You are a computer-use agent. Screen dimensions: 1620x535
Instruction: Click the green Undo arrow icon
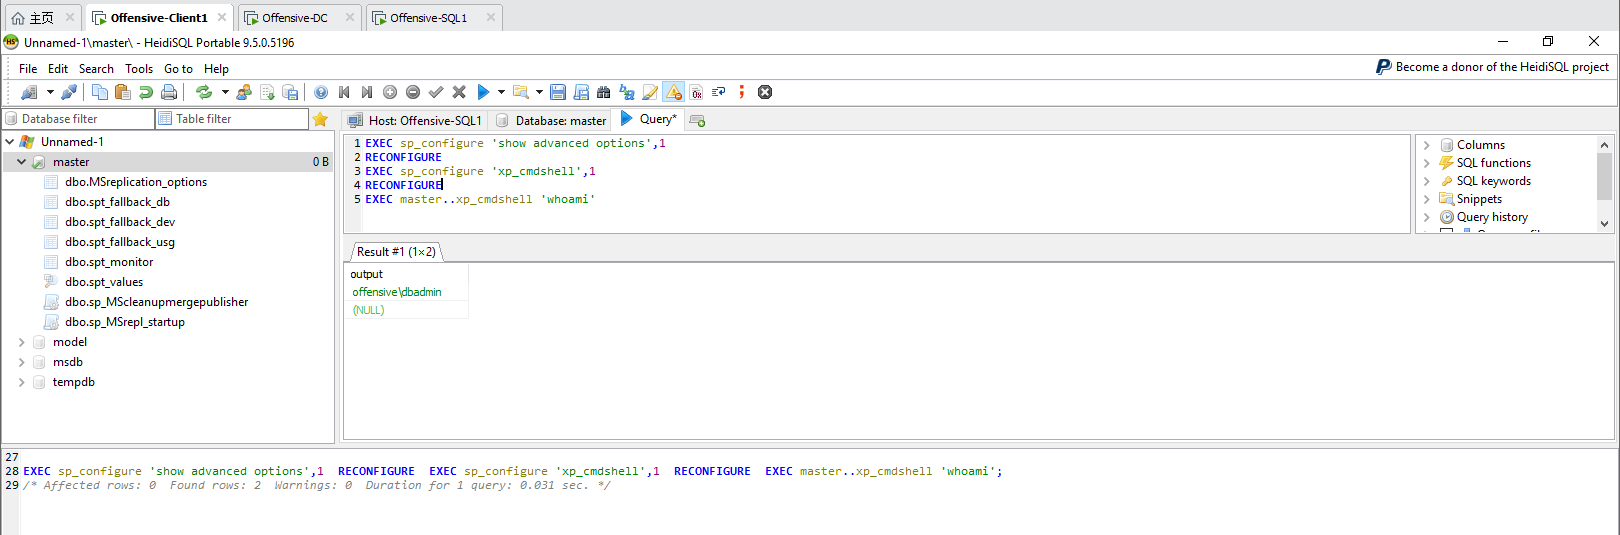point(146,92)
